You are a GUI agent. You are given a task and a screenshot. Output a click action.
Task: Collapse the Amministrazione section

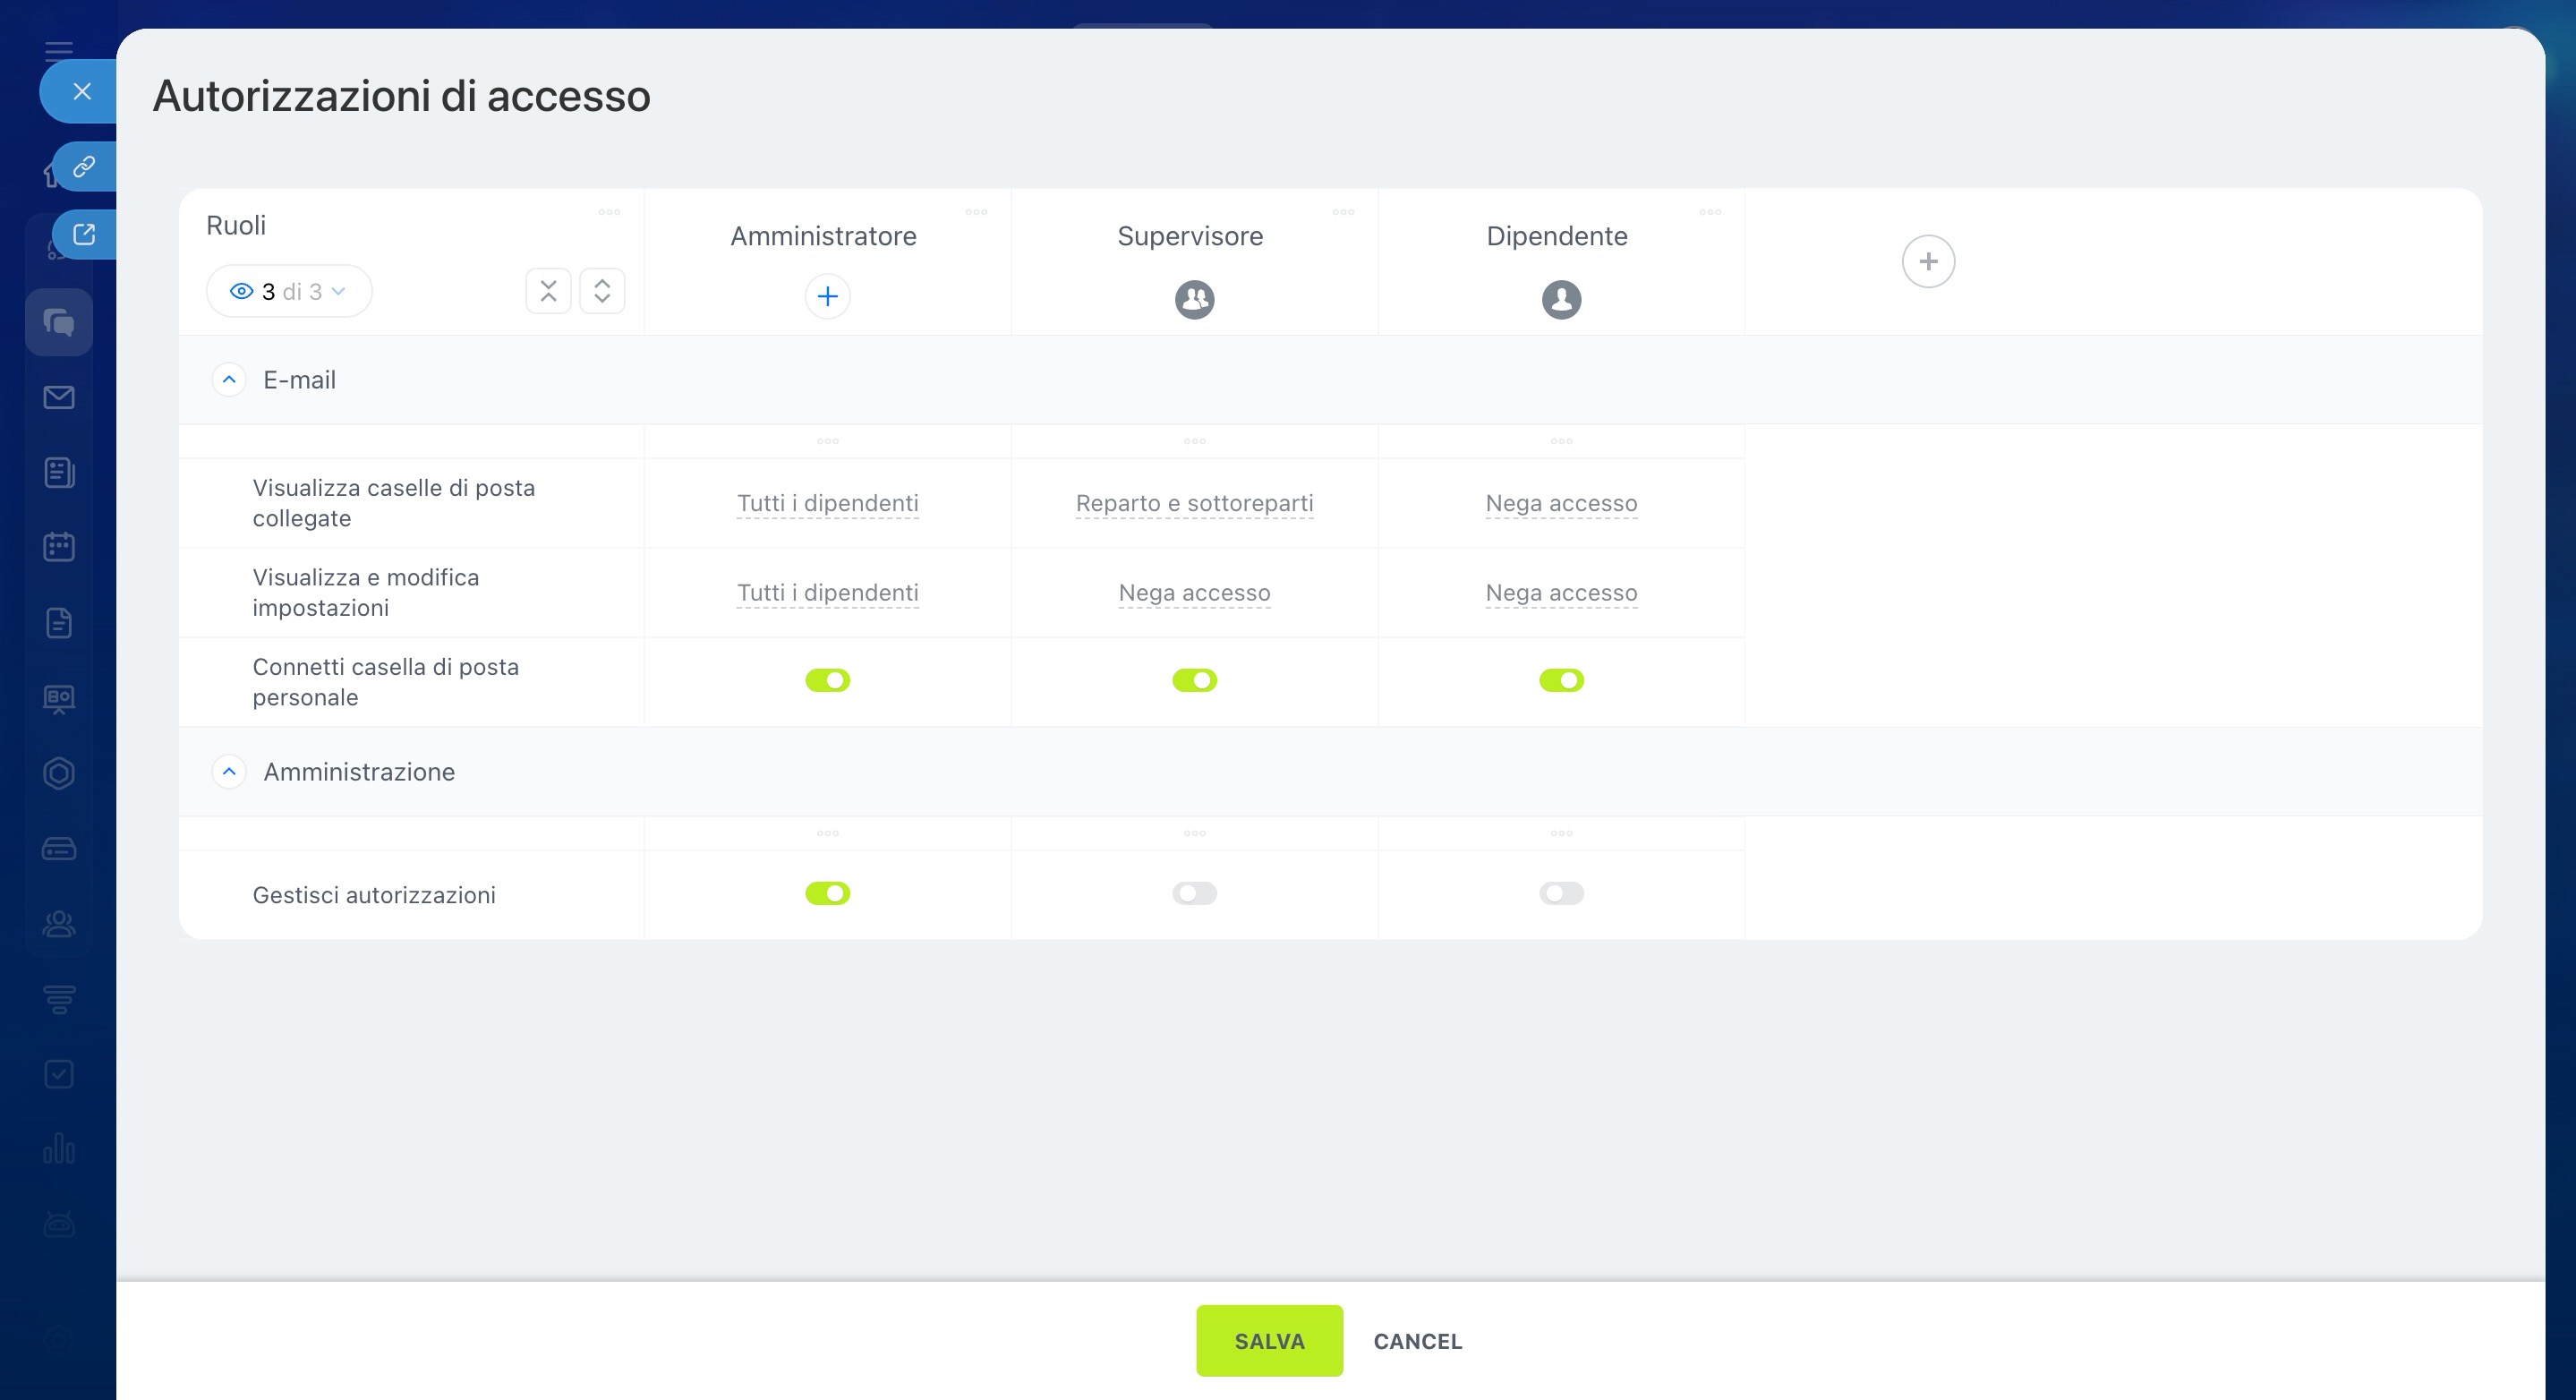[229, 772]
